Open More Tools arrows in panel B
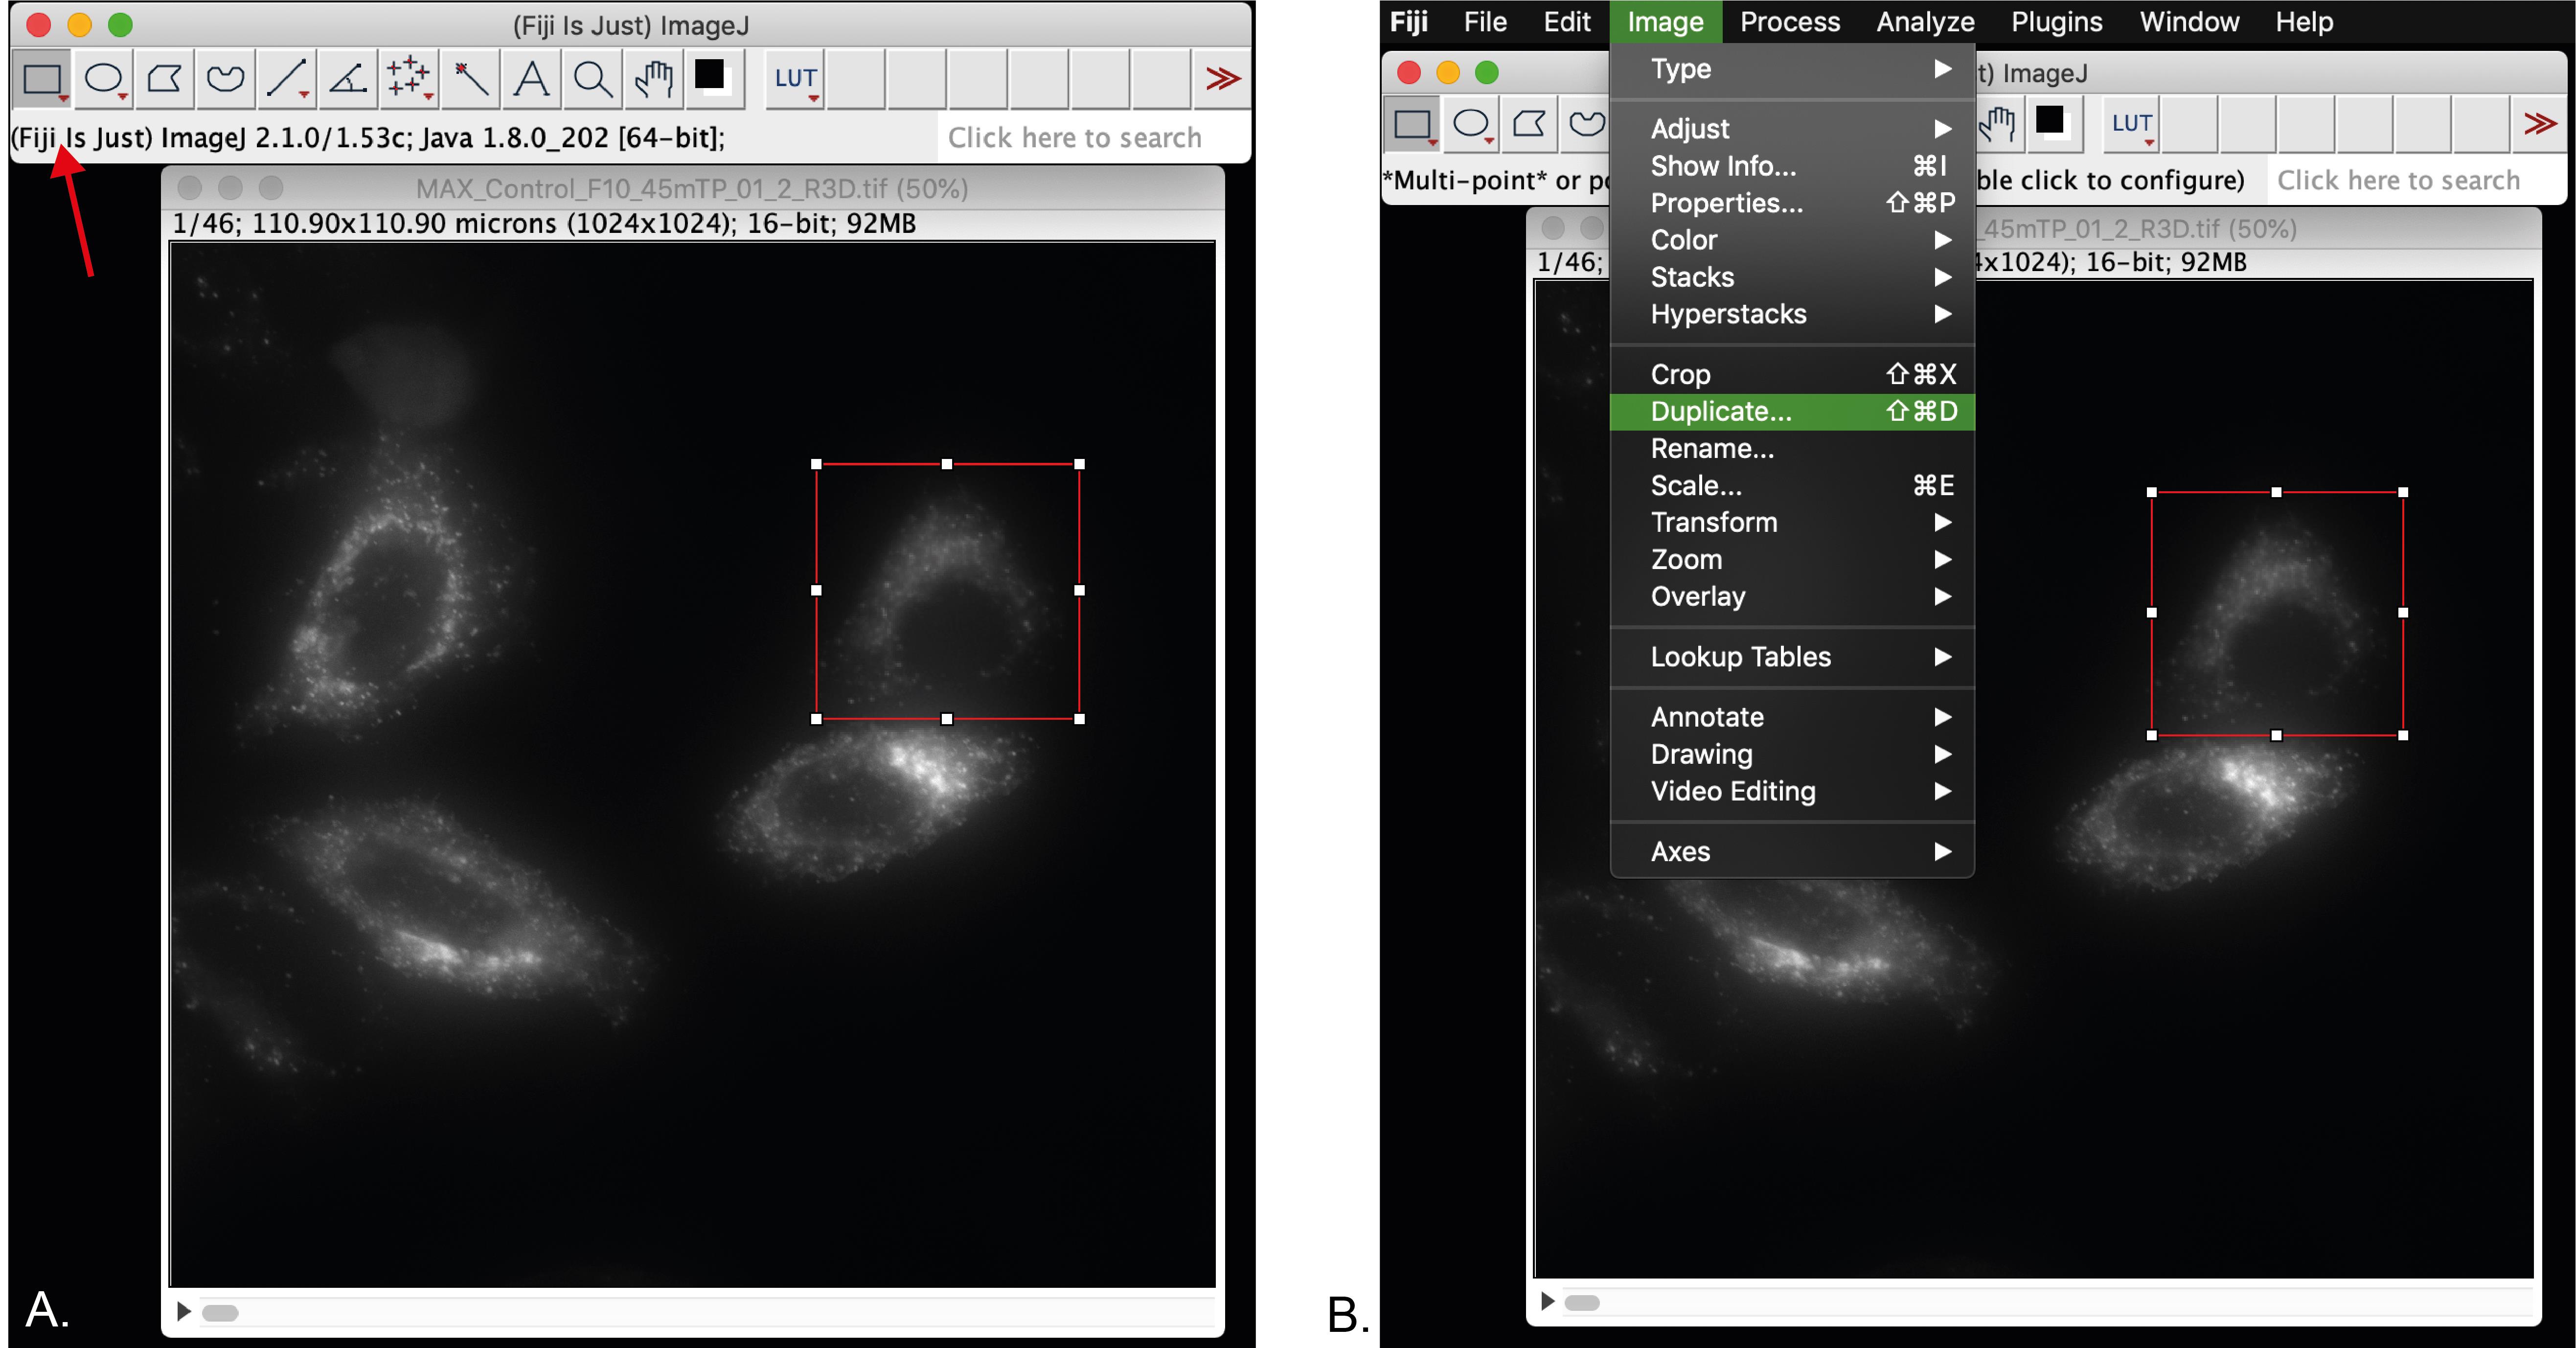The width and height of the screenshot is (2576, 1348). pos(2540,124)
